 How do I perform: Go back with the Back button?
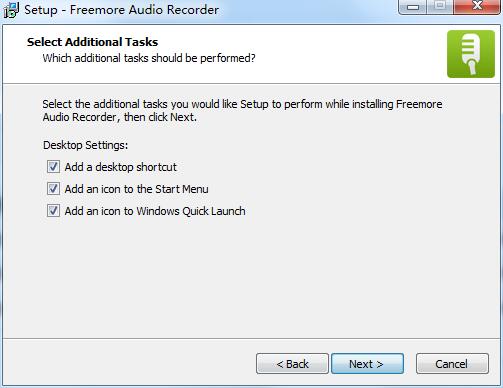292,364
